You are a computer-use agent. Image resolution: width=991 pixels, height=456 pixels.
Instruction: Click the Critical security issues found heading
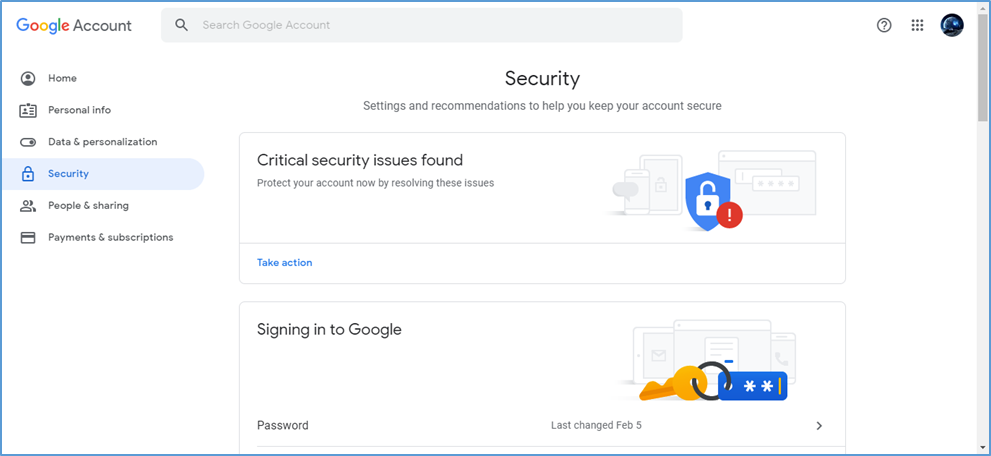[360, 160]
